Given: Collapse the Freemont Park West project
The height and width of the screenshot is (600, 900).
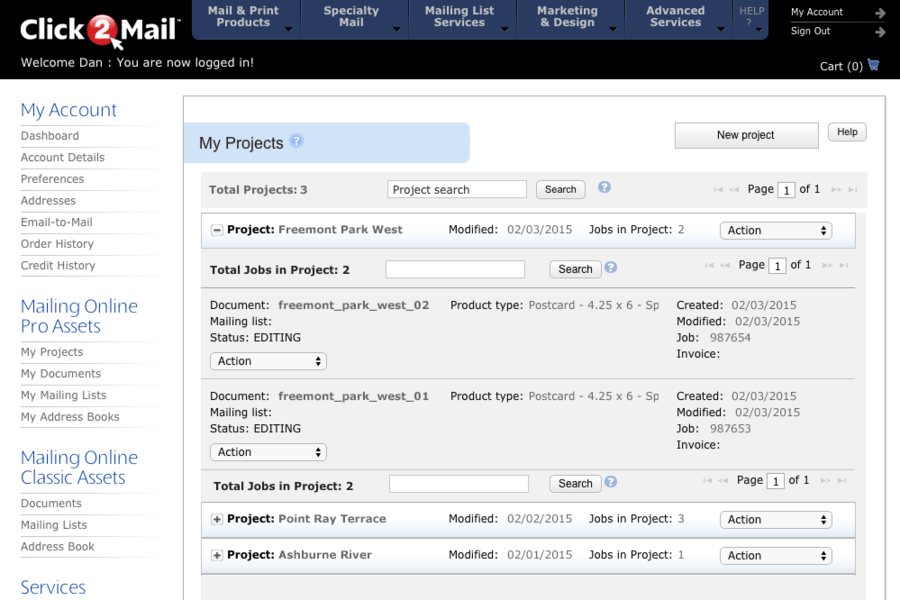Looking at the screenshot, I should click(217, 229).
